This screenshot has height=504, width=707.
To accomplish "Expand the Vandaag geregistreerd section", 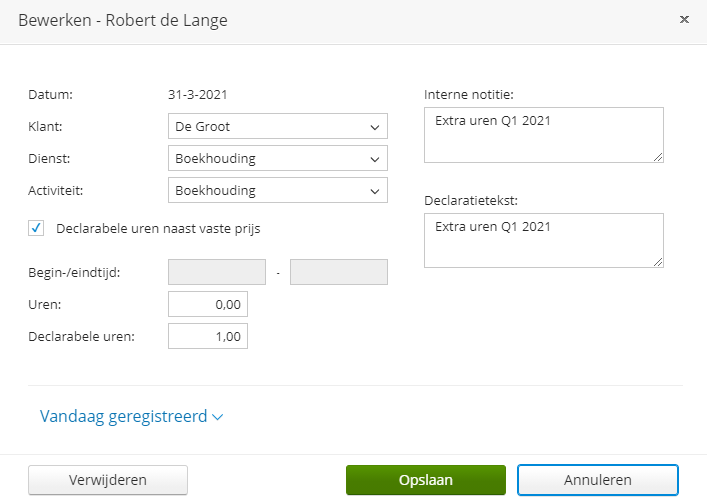I will pyautogui.click(x=131, y=416).
